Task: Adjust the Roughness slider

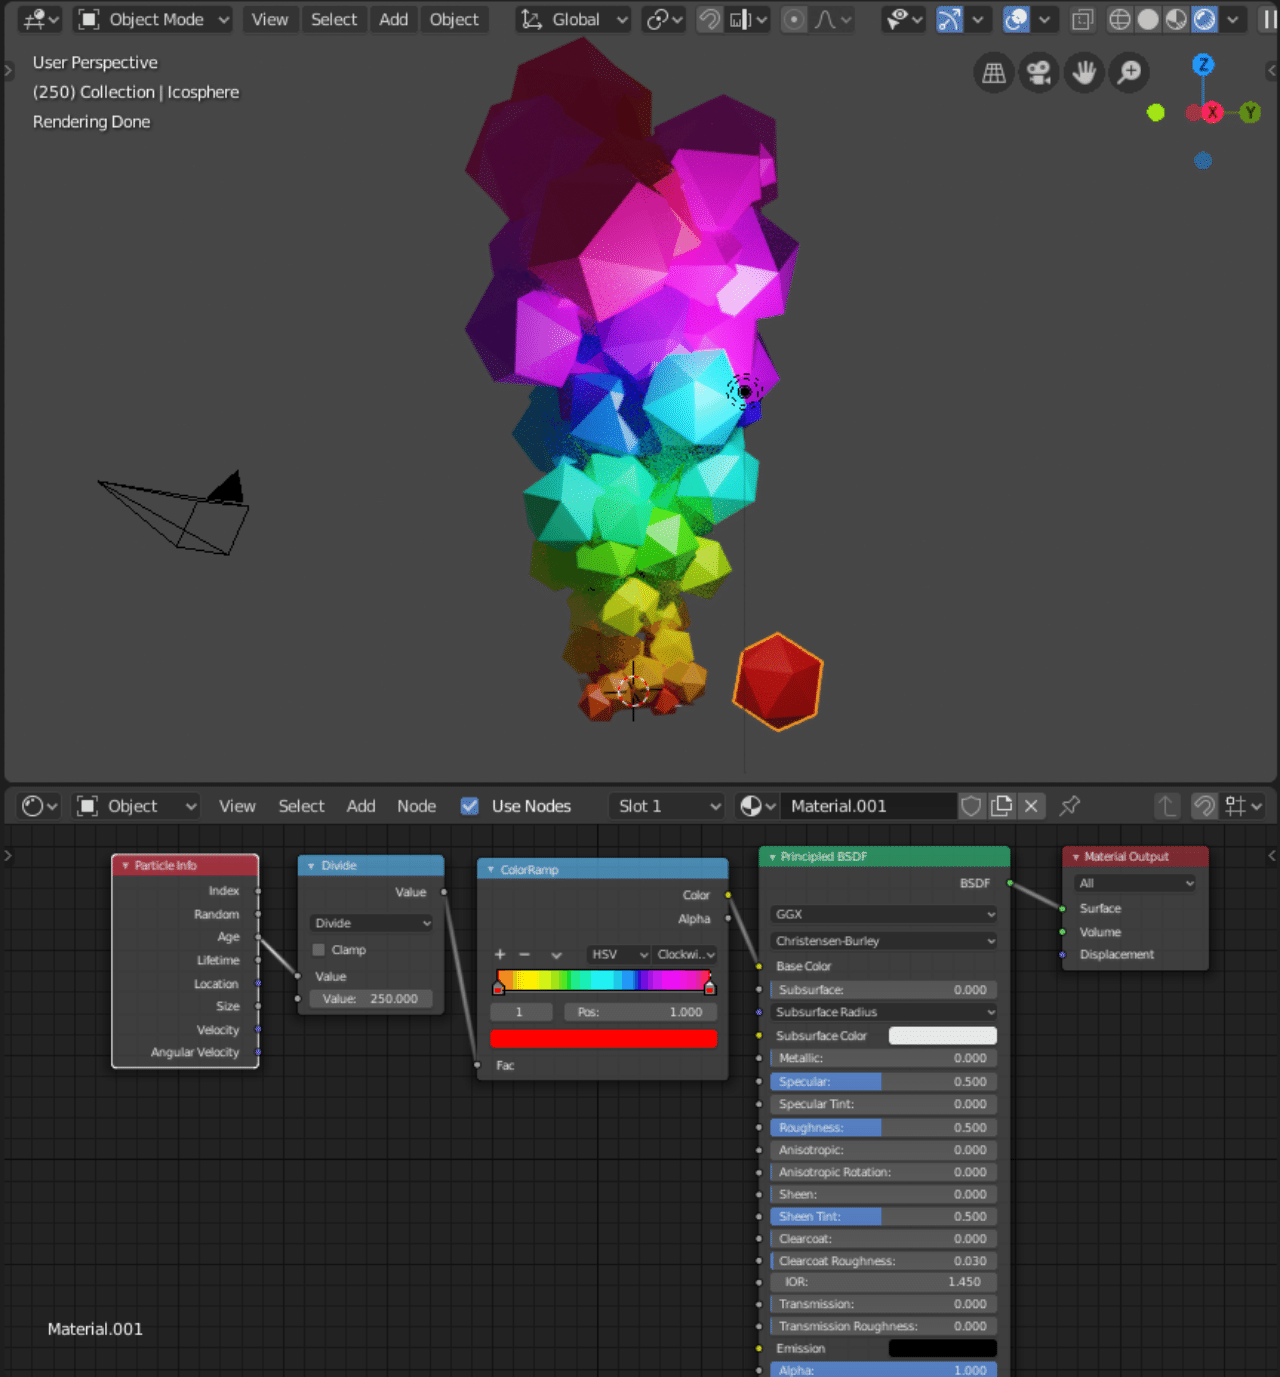Action: pyautogui.click(x=884, y=1127)
